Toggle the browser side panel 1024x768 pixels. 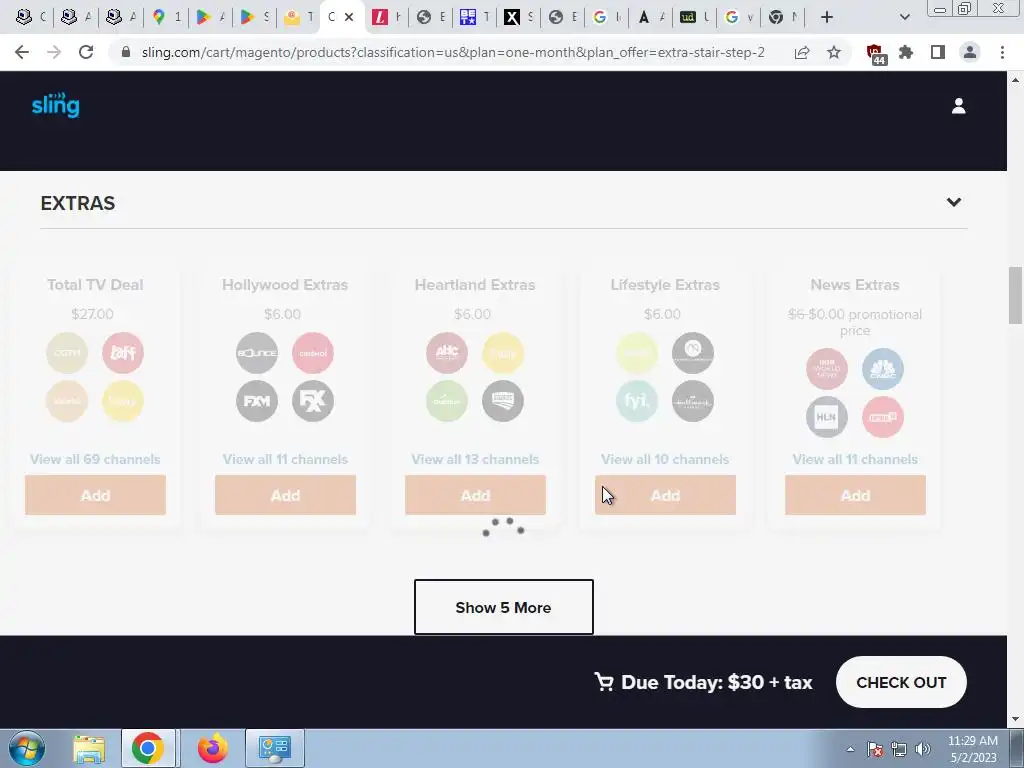(x=938, y=52)
